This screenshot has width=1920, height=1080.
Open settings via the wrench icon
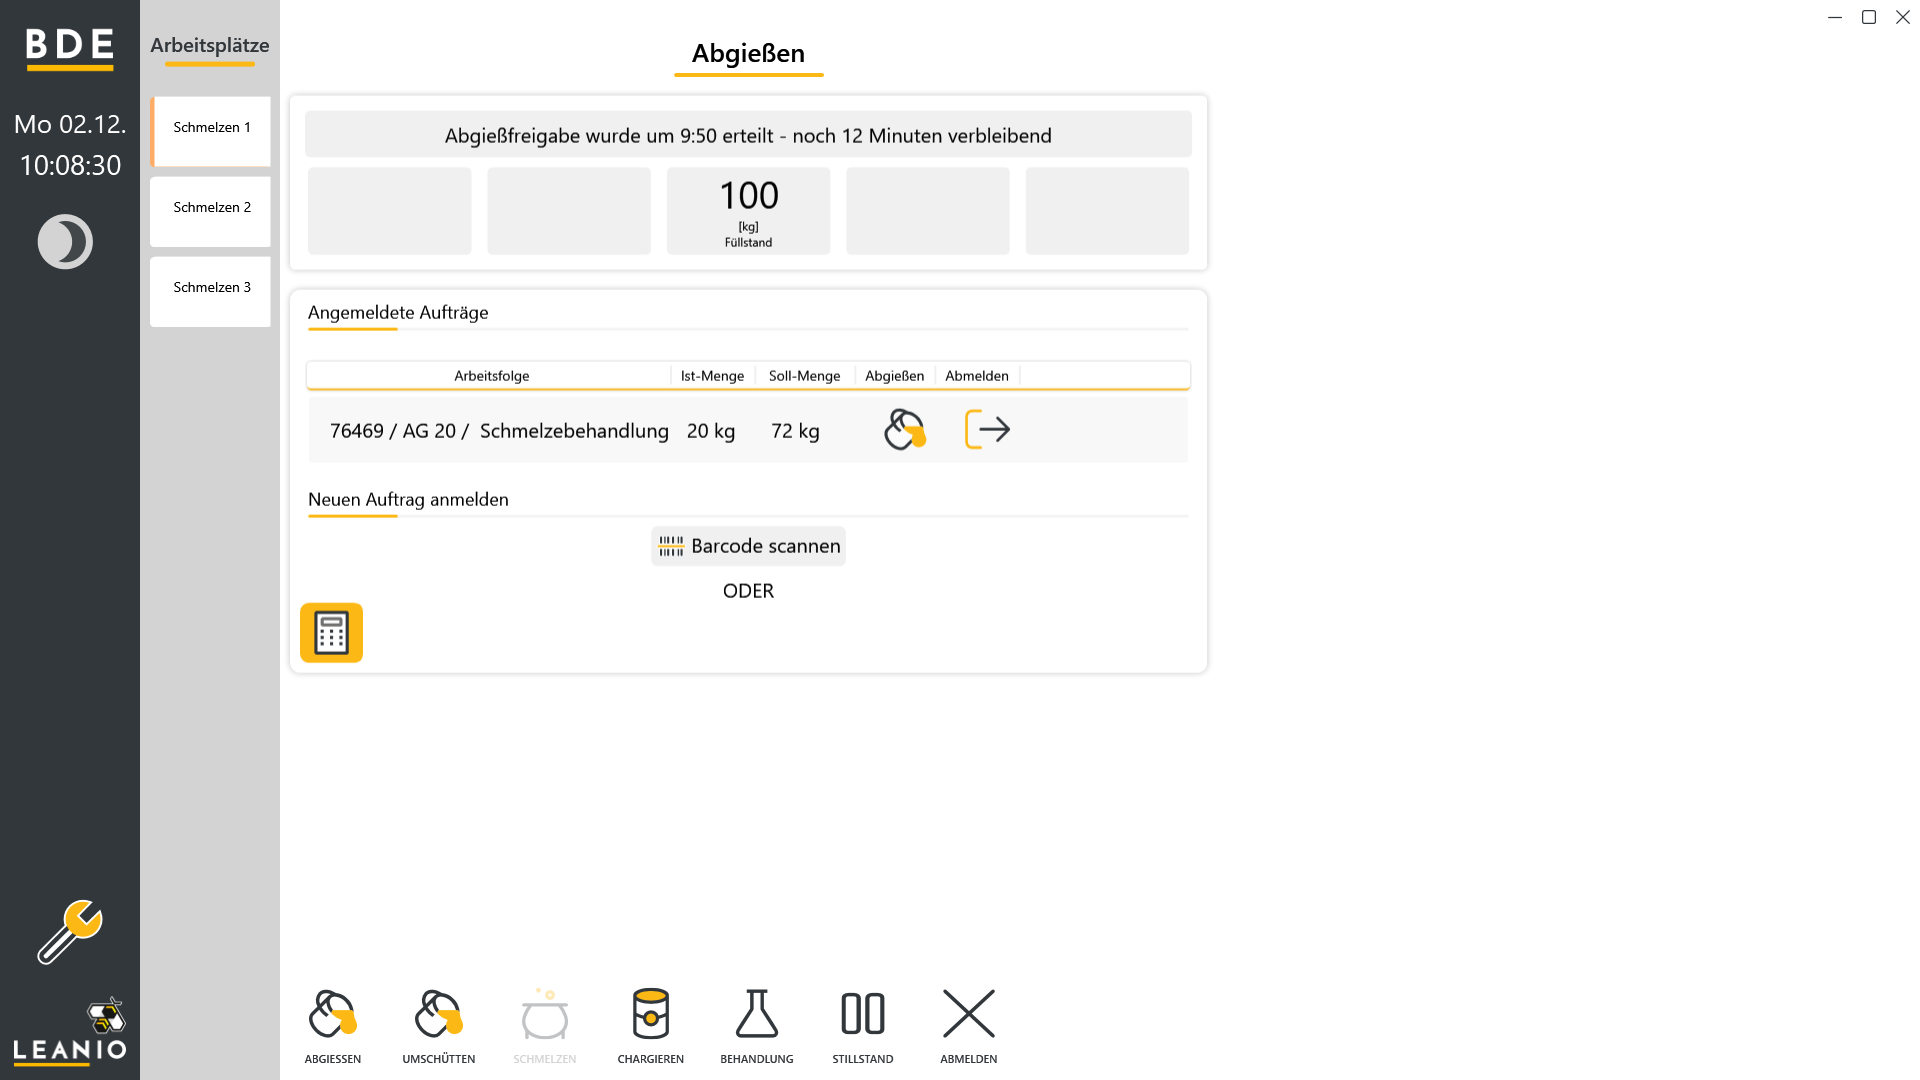pyautogui.click(x=70, y=932)
